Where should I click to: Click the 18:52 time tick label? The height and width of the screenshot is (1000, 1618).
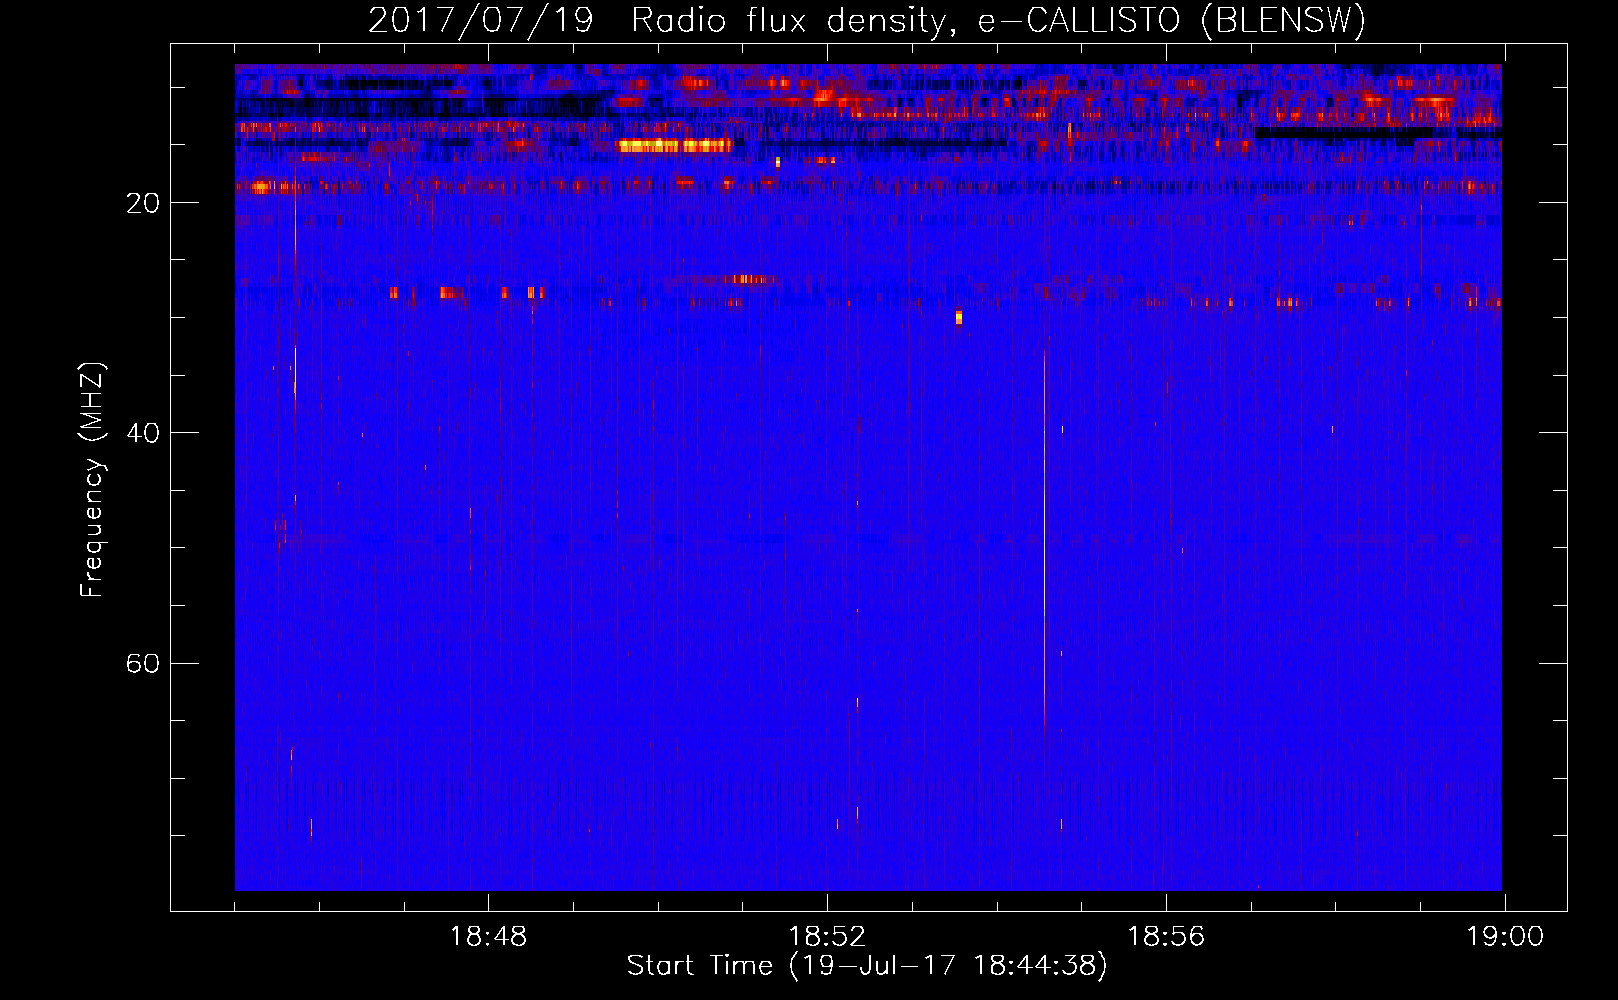tap(827, 937)
